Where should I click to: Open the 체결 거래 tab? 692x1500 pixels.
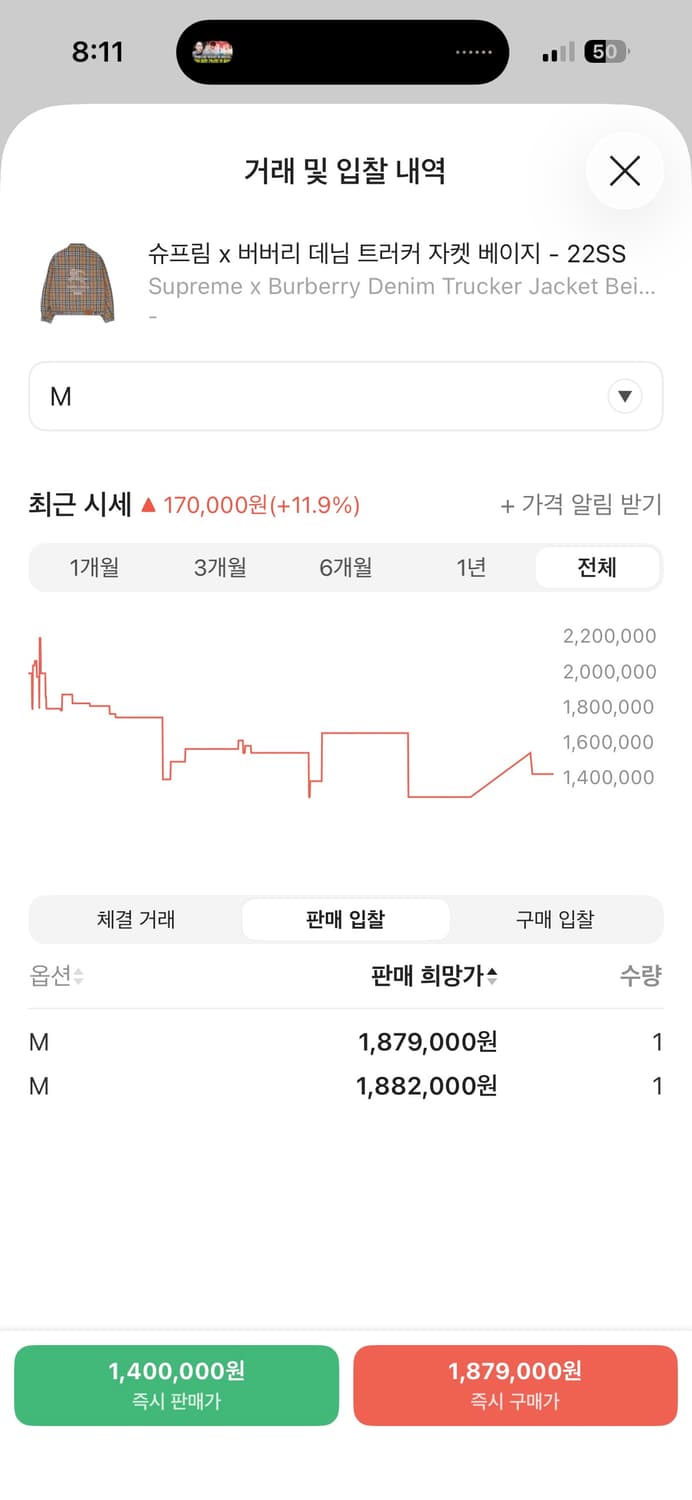pyautogui.click(x=136, y=919)
